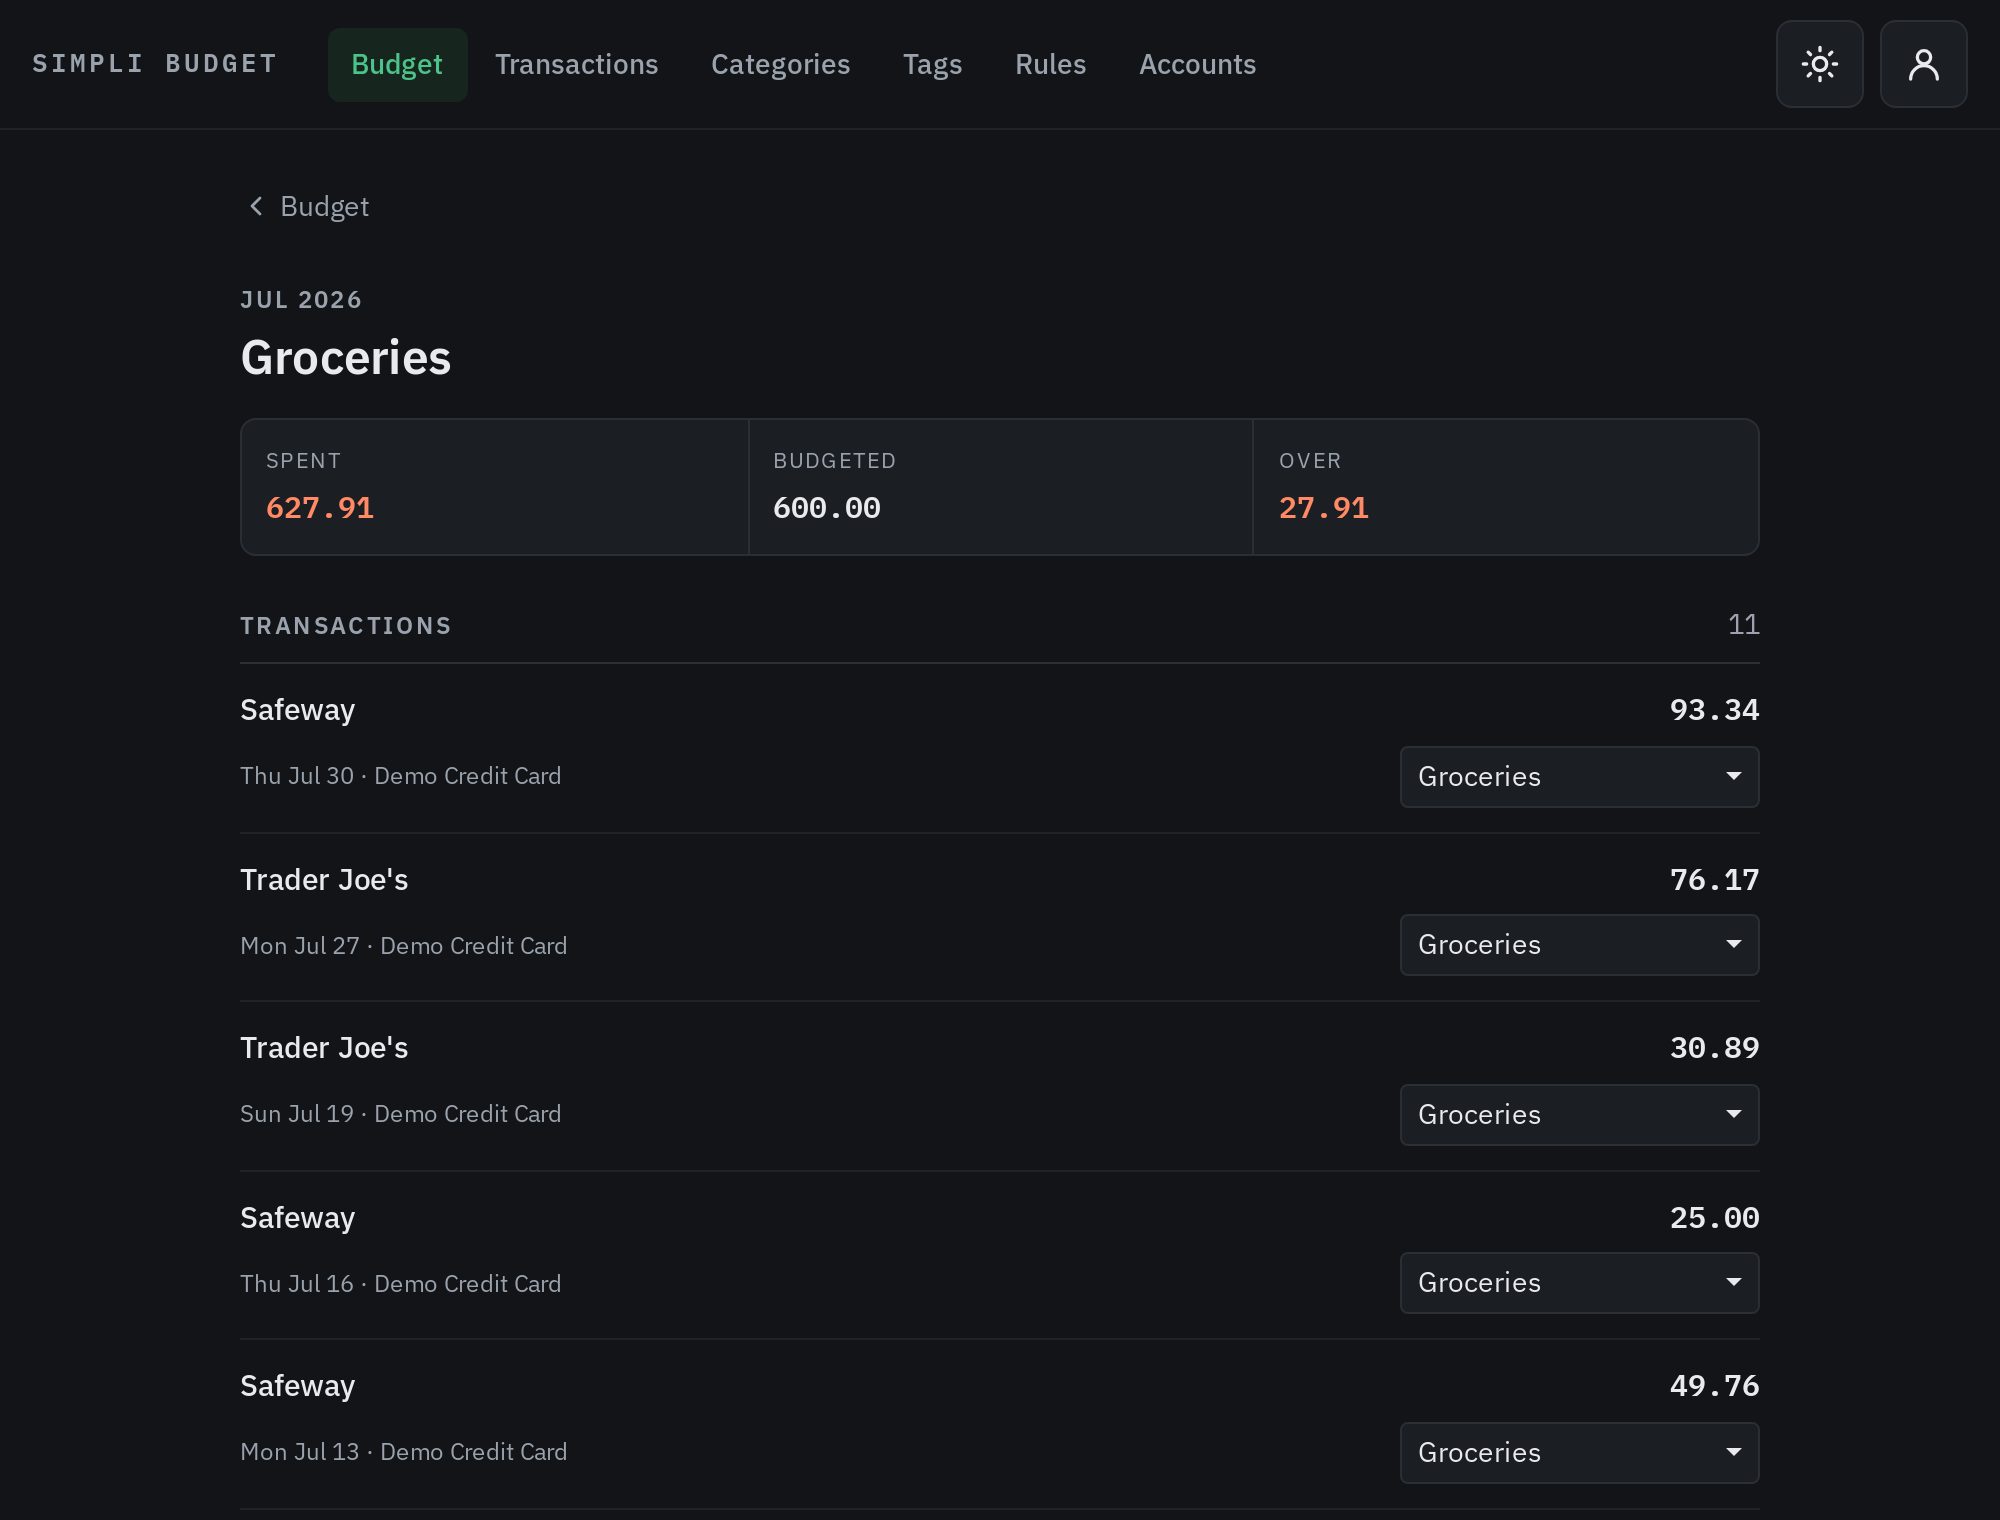Screen dimensions: 2000x1520
Task: Click the amount 30.89
Action: pyautogui.click(x=1714, y=1048)
